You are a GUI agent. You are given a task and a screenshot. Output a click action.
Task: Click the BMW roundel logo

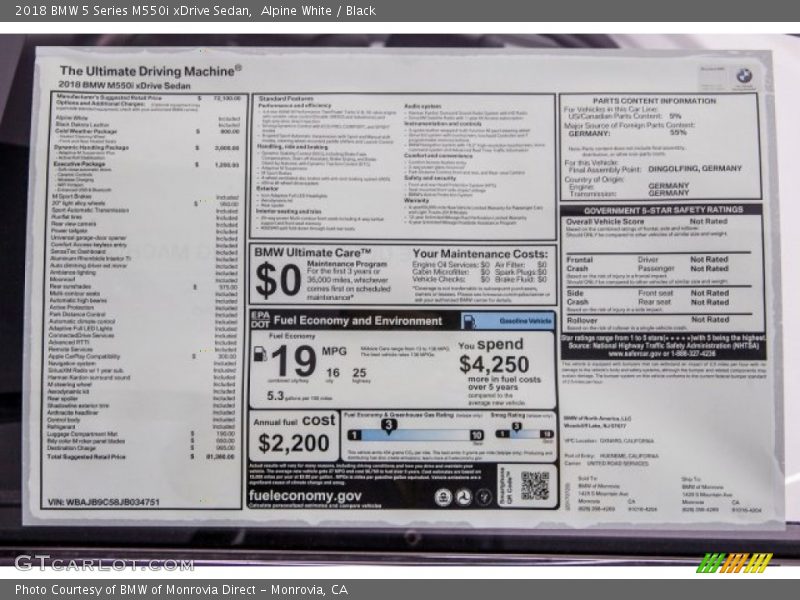click(744, 76)
